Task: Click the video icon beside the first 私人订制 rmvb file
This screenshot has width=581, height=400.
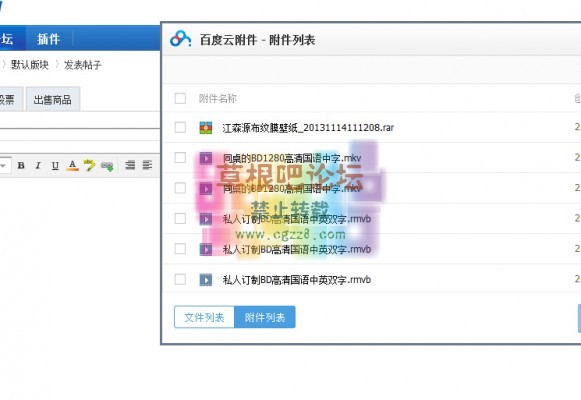Action: pos(206,219)
